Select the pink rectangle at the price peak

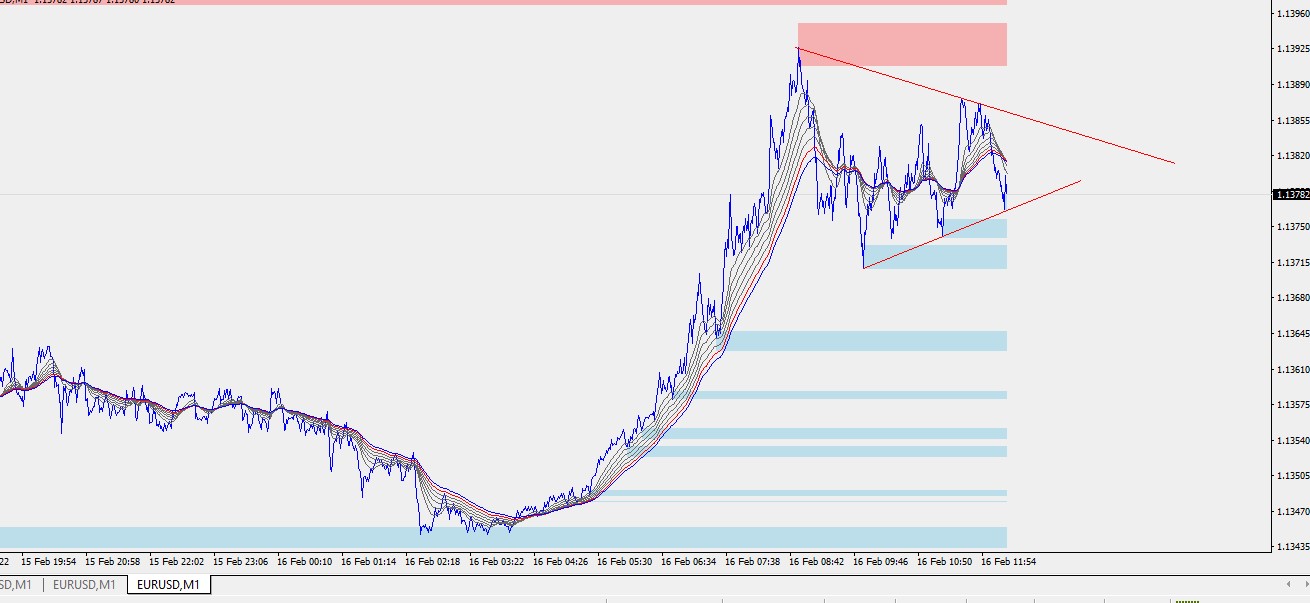point(902,44)
